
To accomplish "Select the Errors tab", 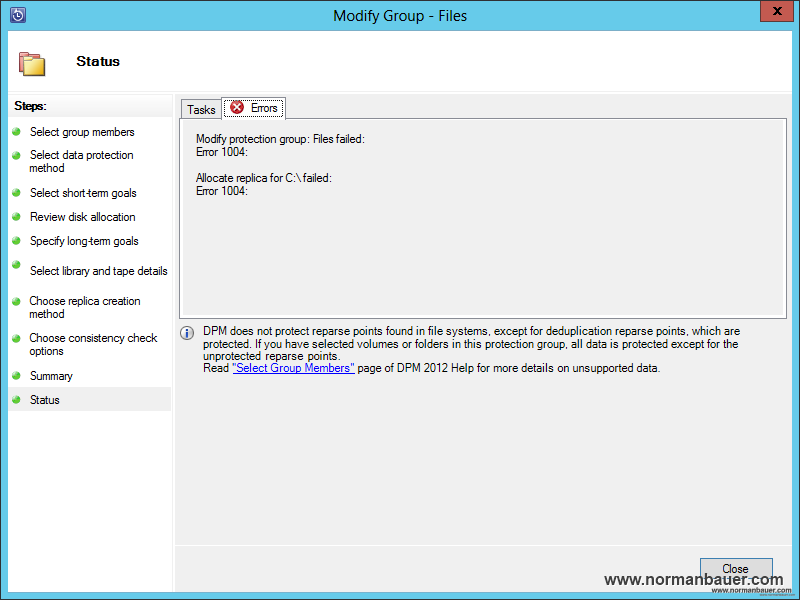I will [x=254, y=108].
